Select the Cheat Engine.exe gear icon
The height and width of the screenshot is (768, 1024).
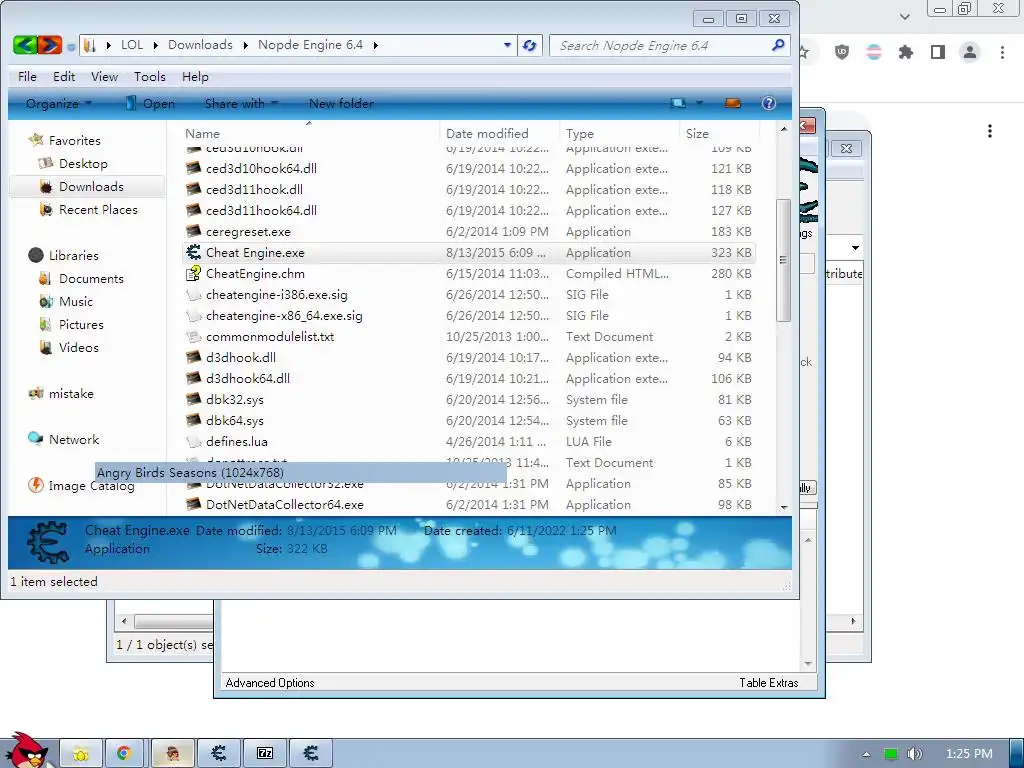click(193, 252)
